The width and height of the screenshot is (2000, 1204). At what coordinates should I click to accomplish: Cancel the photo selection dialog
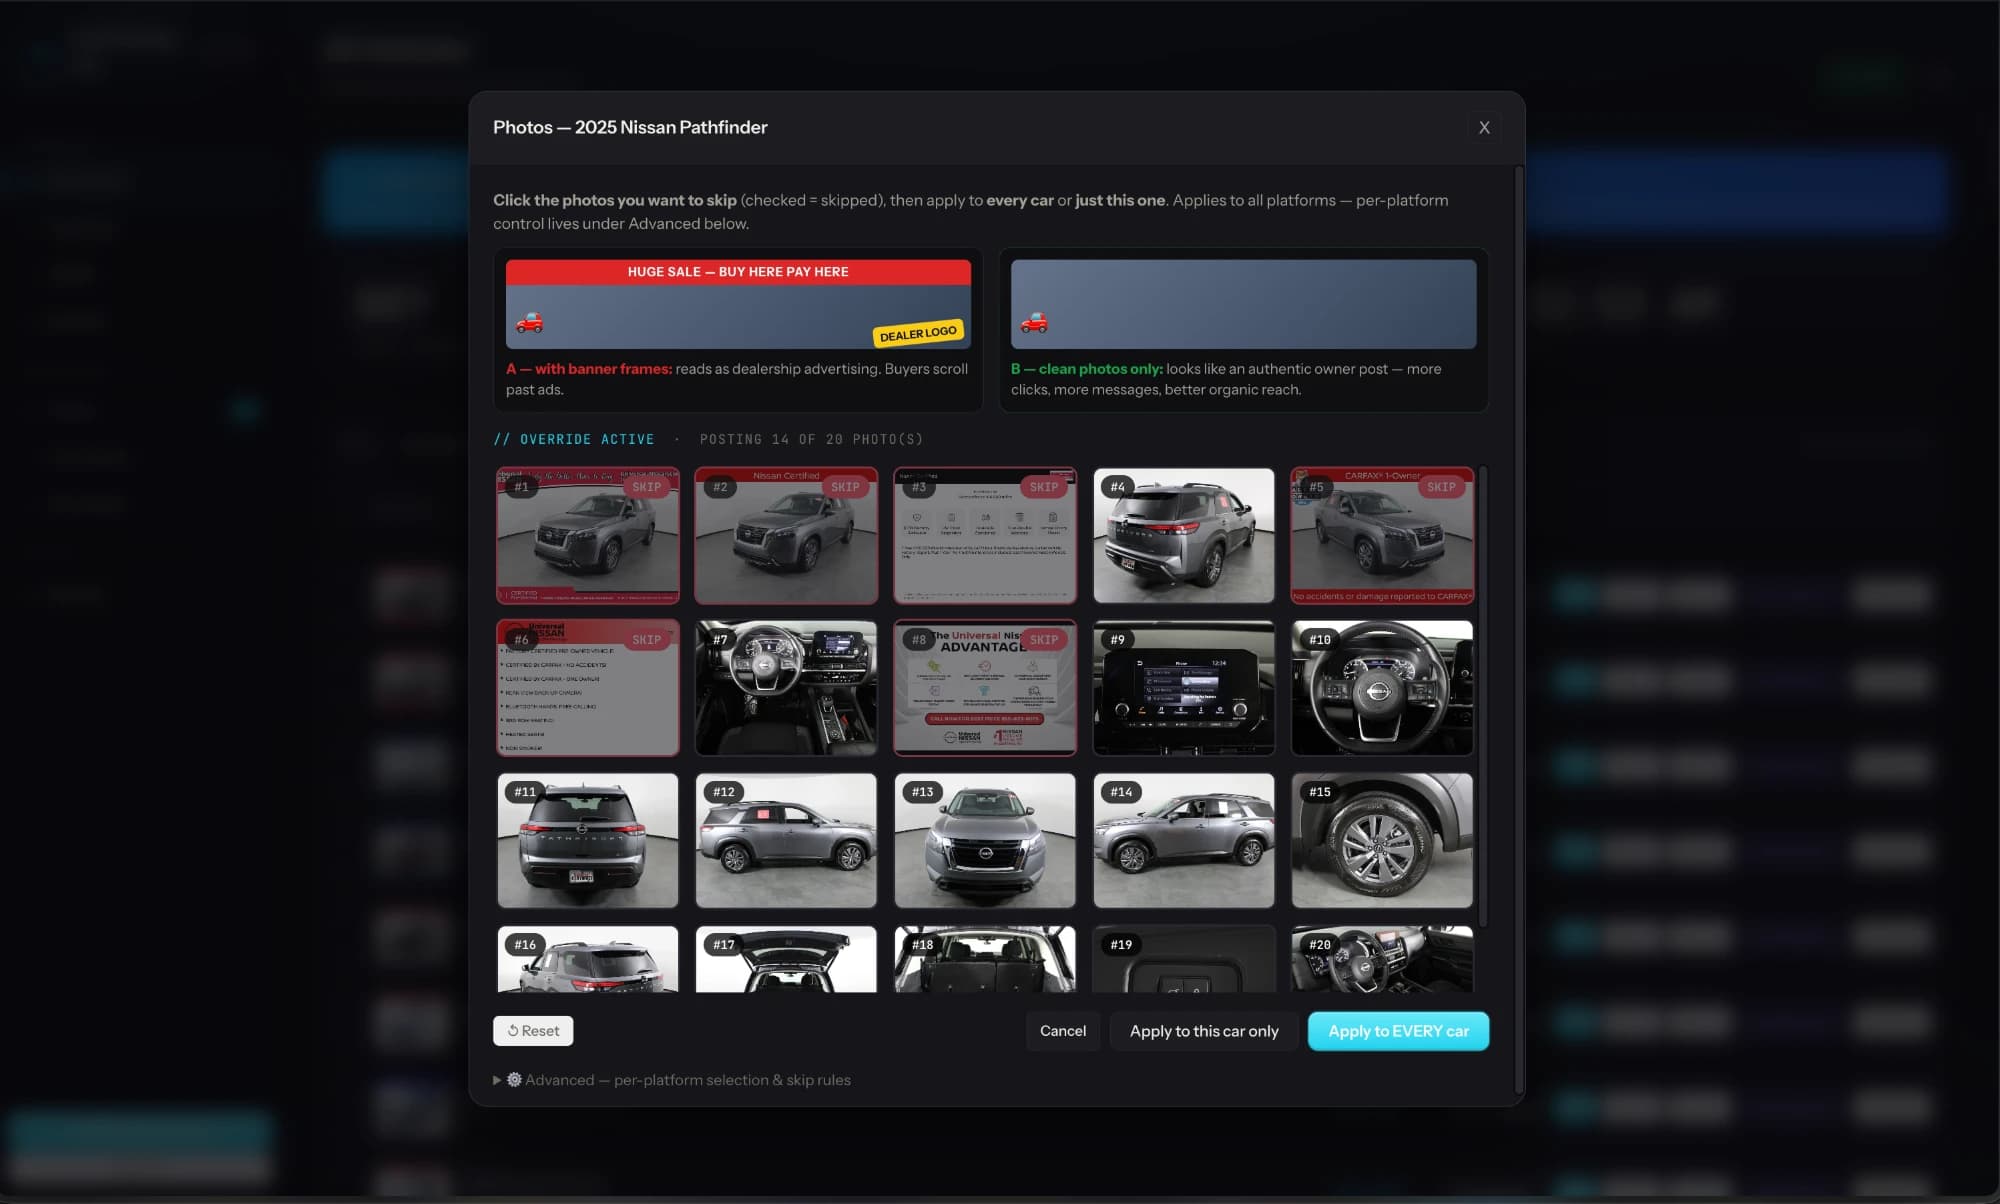[x=1063, y=1031]
